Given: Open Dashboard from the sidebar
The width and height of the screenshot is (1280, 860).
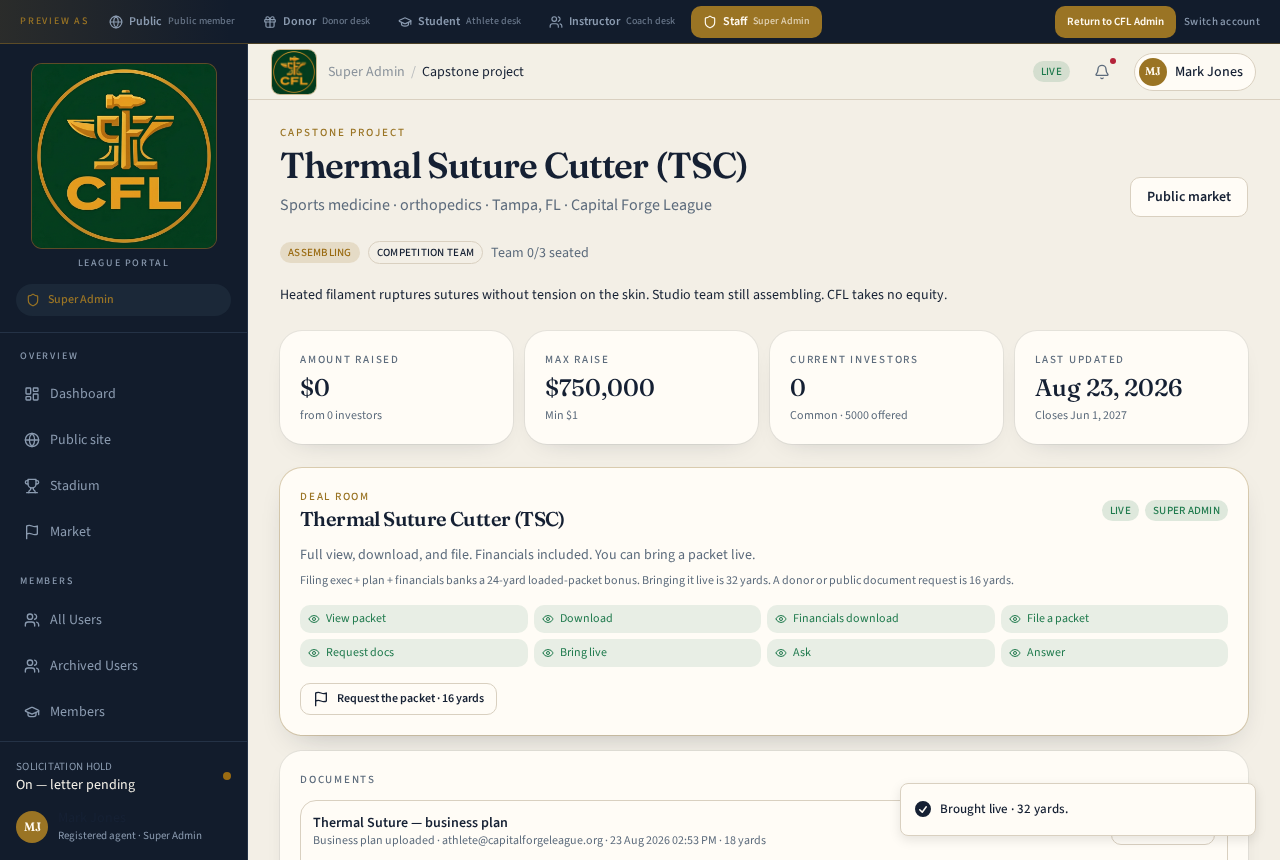Looking at the screenshot, I should [123, 394].
